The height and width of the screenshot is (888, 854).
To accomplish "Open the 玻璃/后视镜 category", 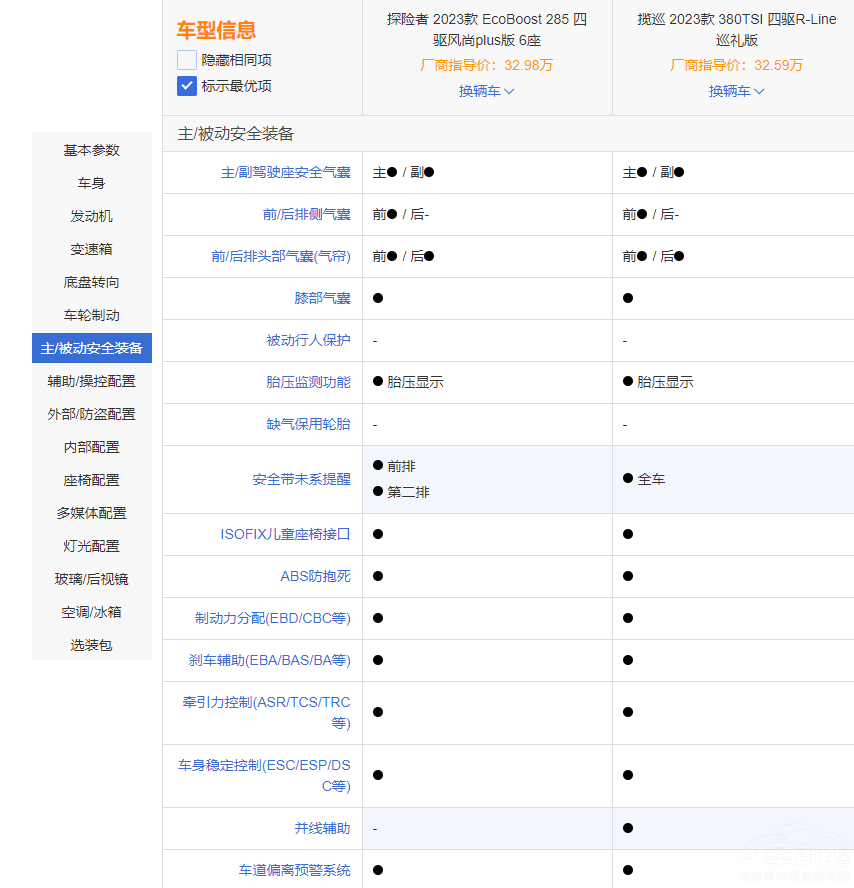I will tap(91, 579).
